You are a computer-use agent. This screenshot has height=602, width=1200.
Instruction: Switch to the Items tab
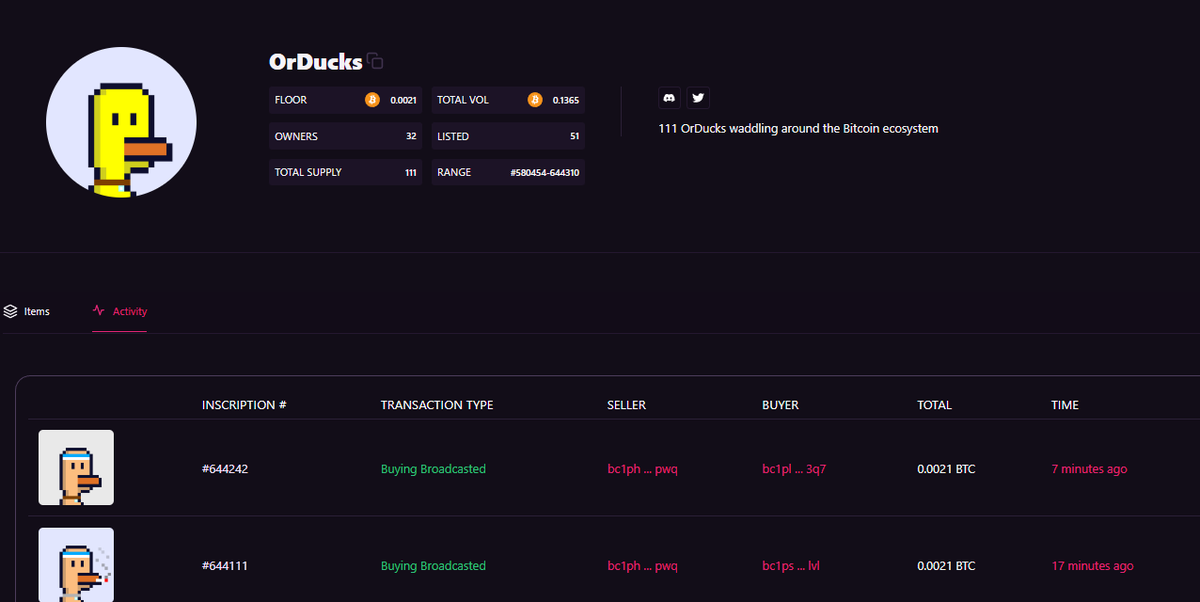[x=26, y=311]
